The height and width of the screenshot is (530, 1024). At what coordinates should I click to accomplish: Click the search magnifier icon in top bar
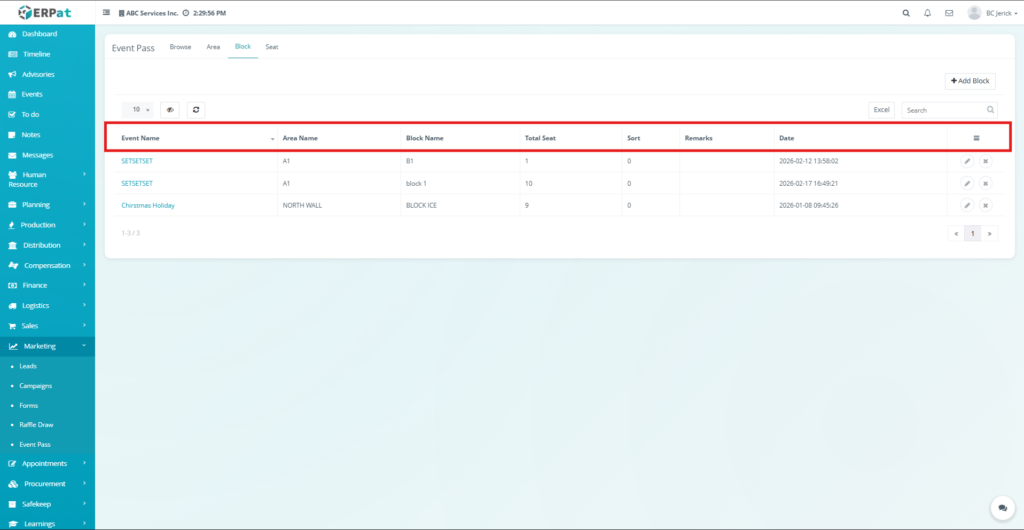coord(906,13)
